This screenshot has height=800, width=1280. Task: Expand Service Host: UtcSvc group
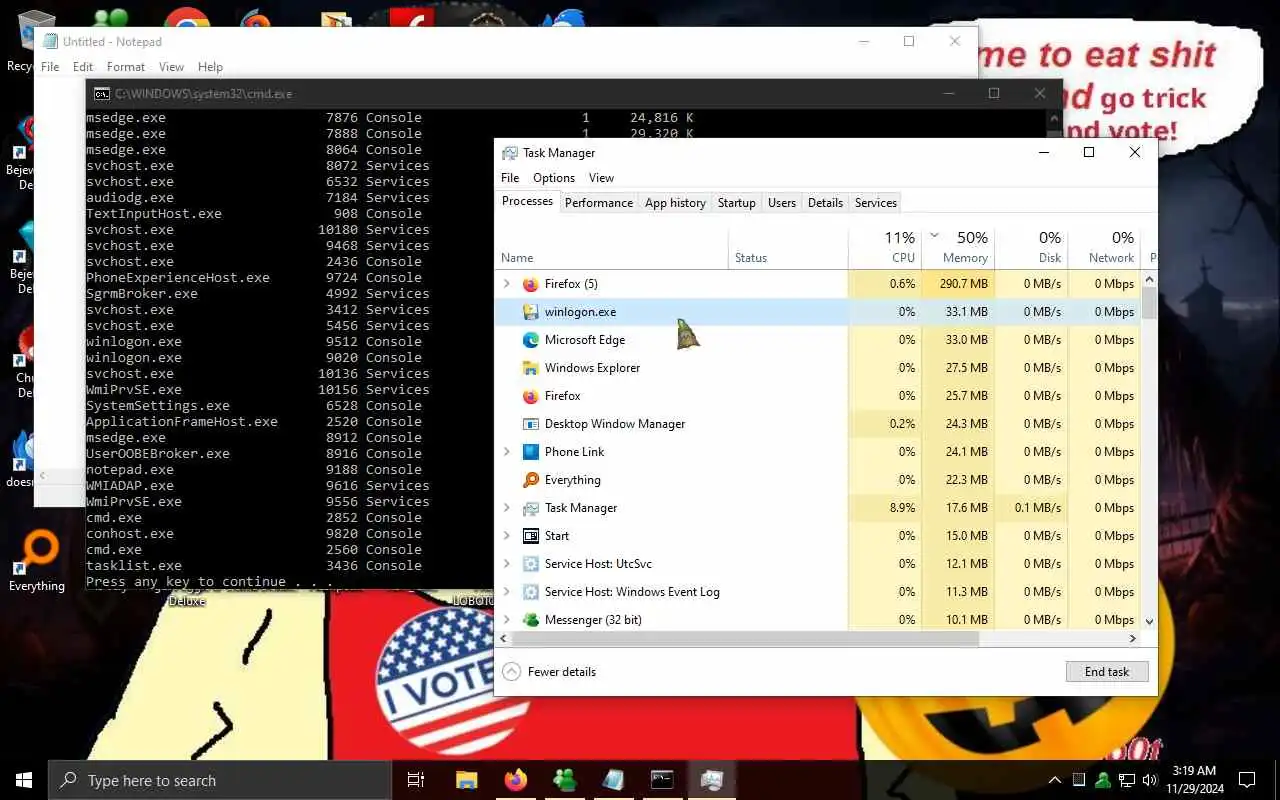507,564
